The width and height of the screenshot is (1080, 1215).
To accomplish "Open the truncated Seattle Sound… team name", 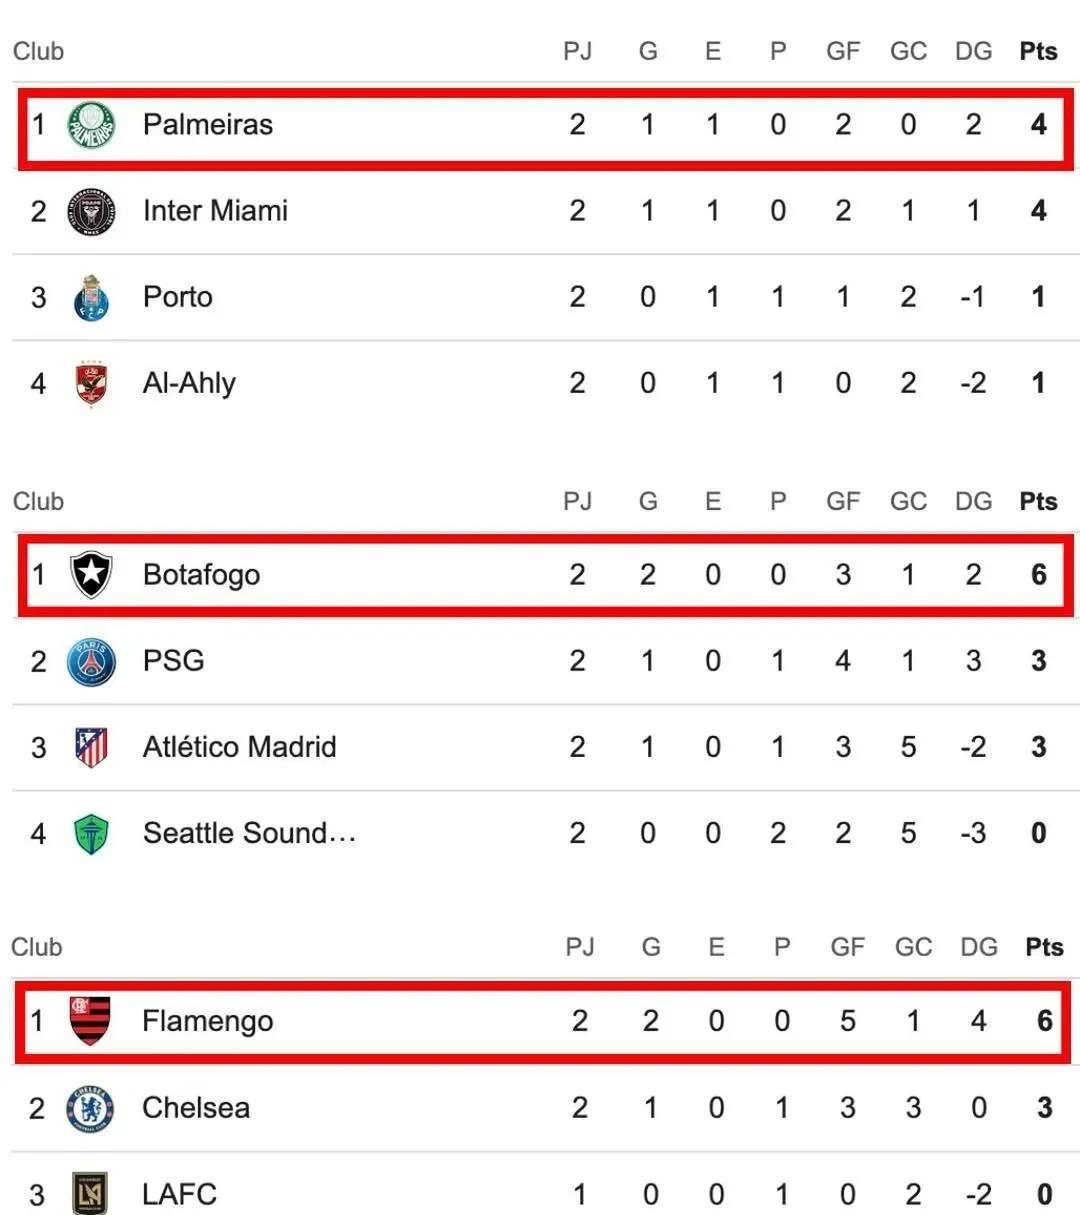I will [x=249, y=833].
